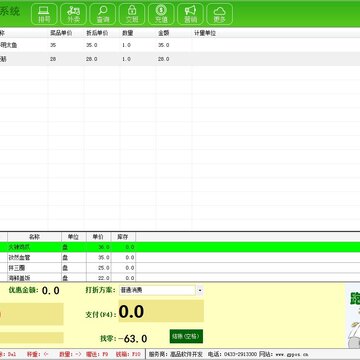Click the 28.0 amount in the second order row
Image resolution: width=360 pixels, height=360 pixels.
click(163, 59)
